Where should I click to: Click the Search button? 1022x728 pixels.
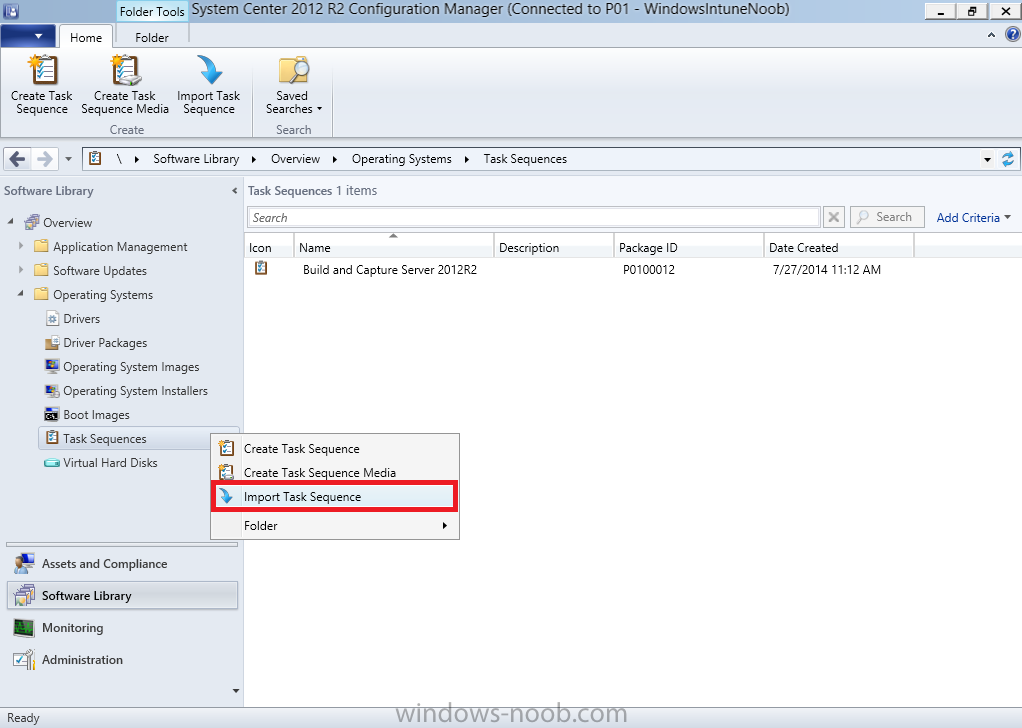pos(886,217)
